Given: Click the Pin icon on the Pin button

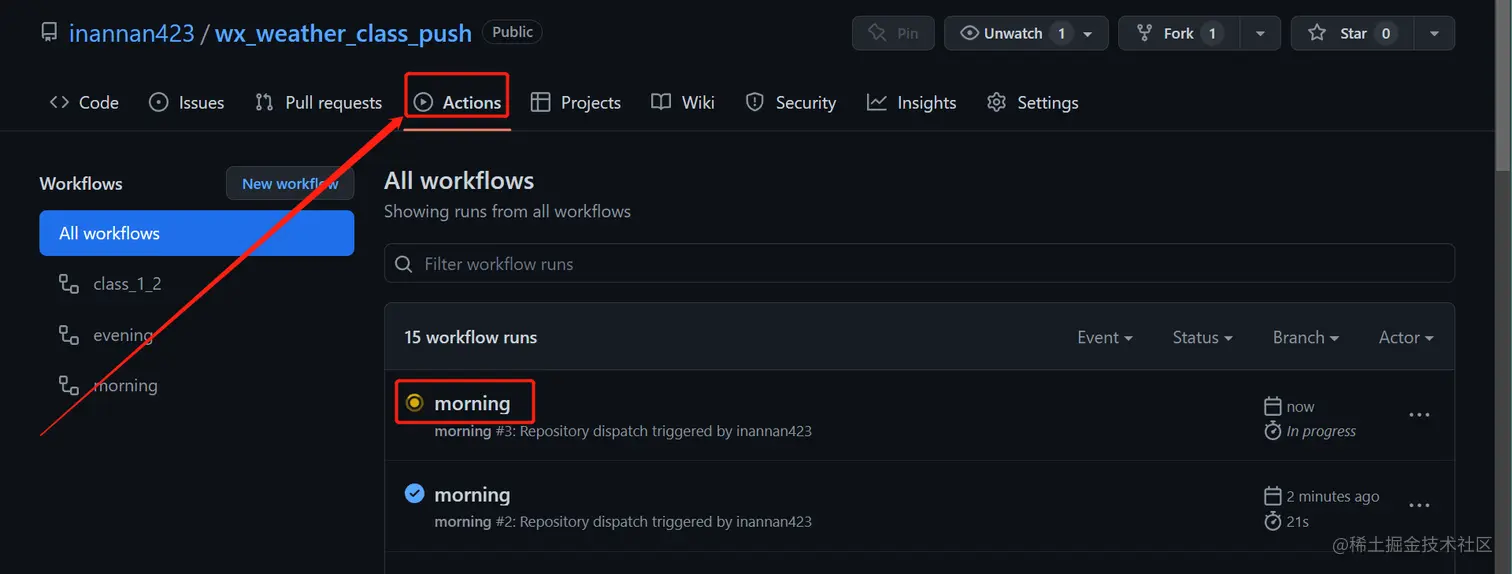Looking at the screenshot, I should 877,33.
